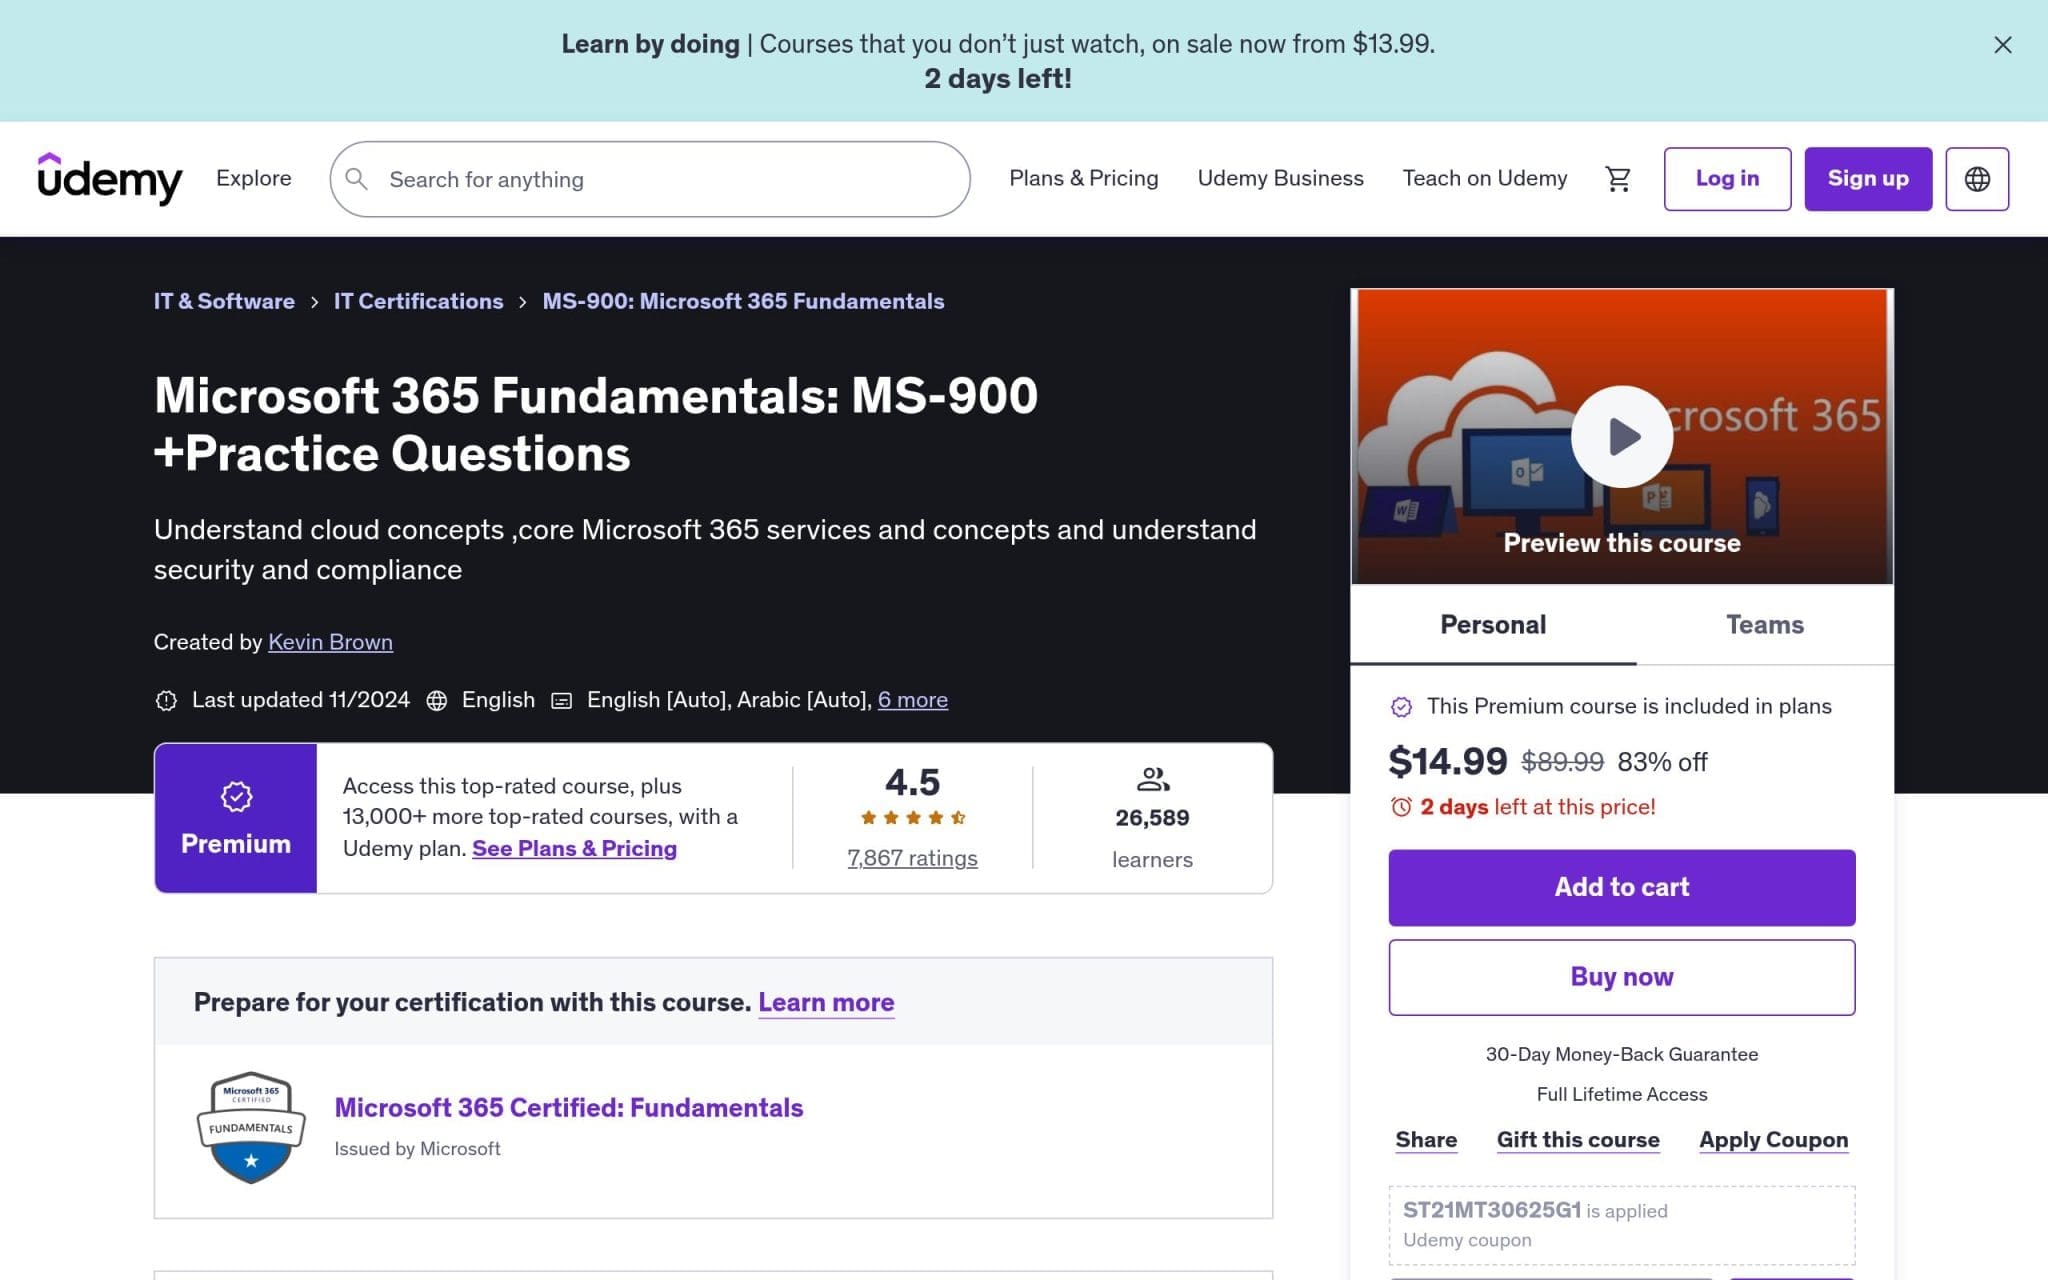Click the closed captions icon
2048x1280 pixels.
(x=562, y=701)
